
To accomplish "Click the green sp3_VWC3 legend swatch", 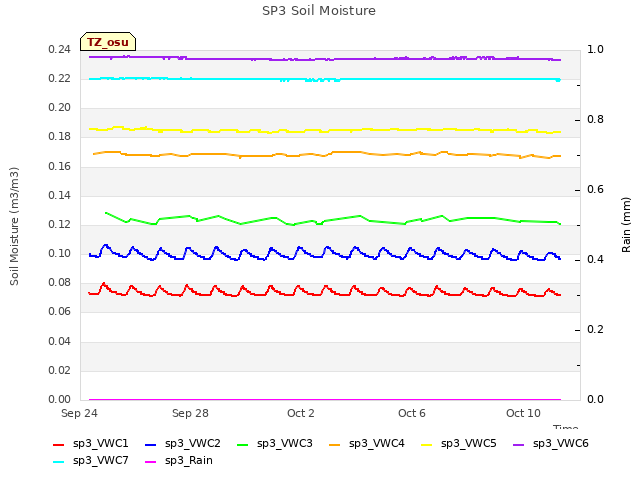I will click(242, 444).
